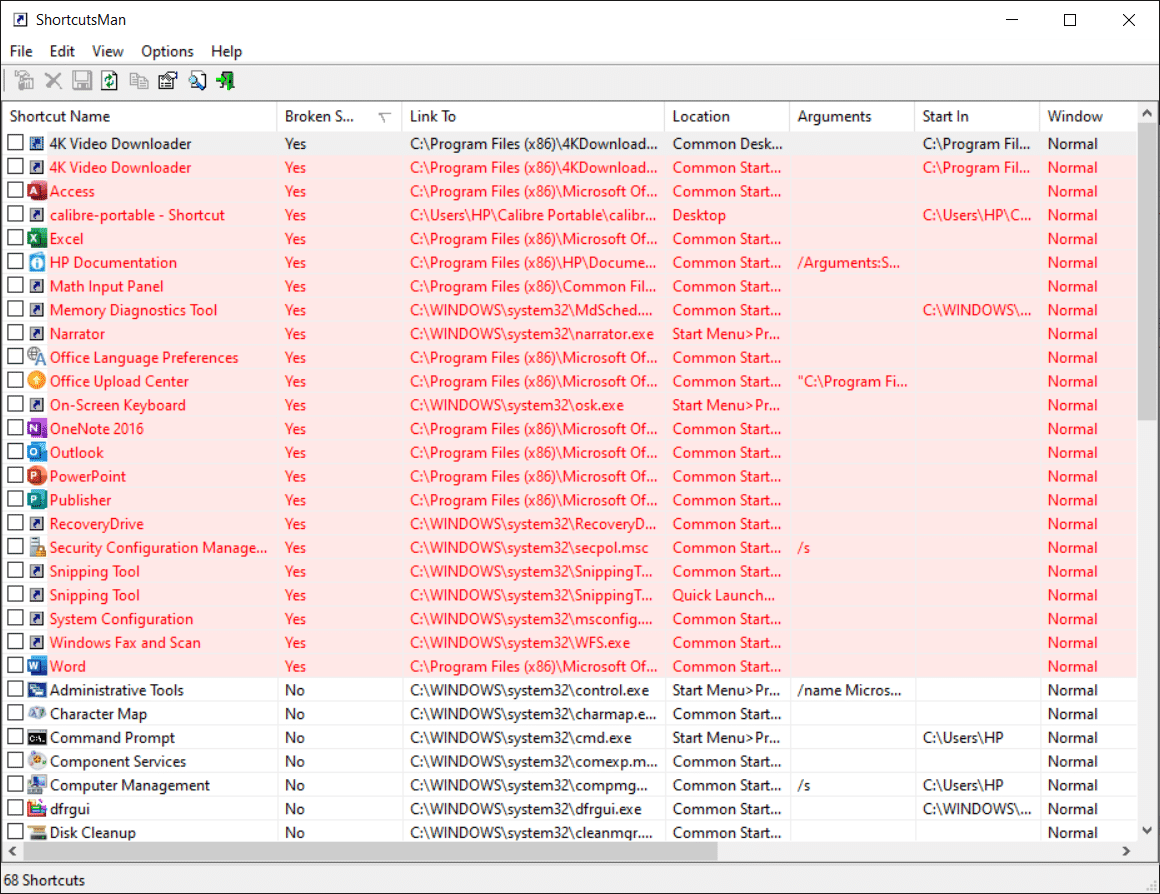This screenshot has width=1160, height=894.
Task: Click the Word application icon
Action: tap(36, 666)
